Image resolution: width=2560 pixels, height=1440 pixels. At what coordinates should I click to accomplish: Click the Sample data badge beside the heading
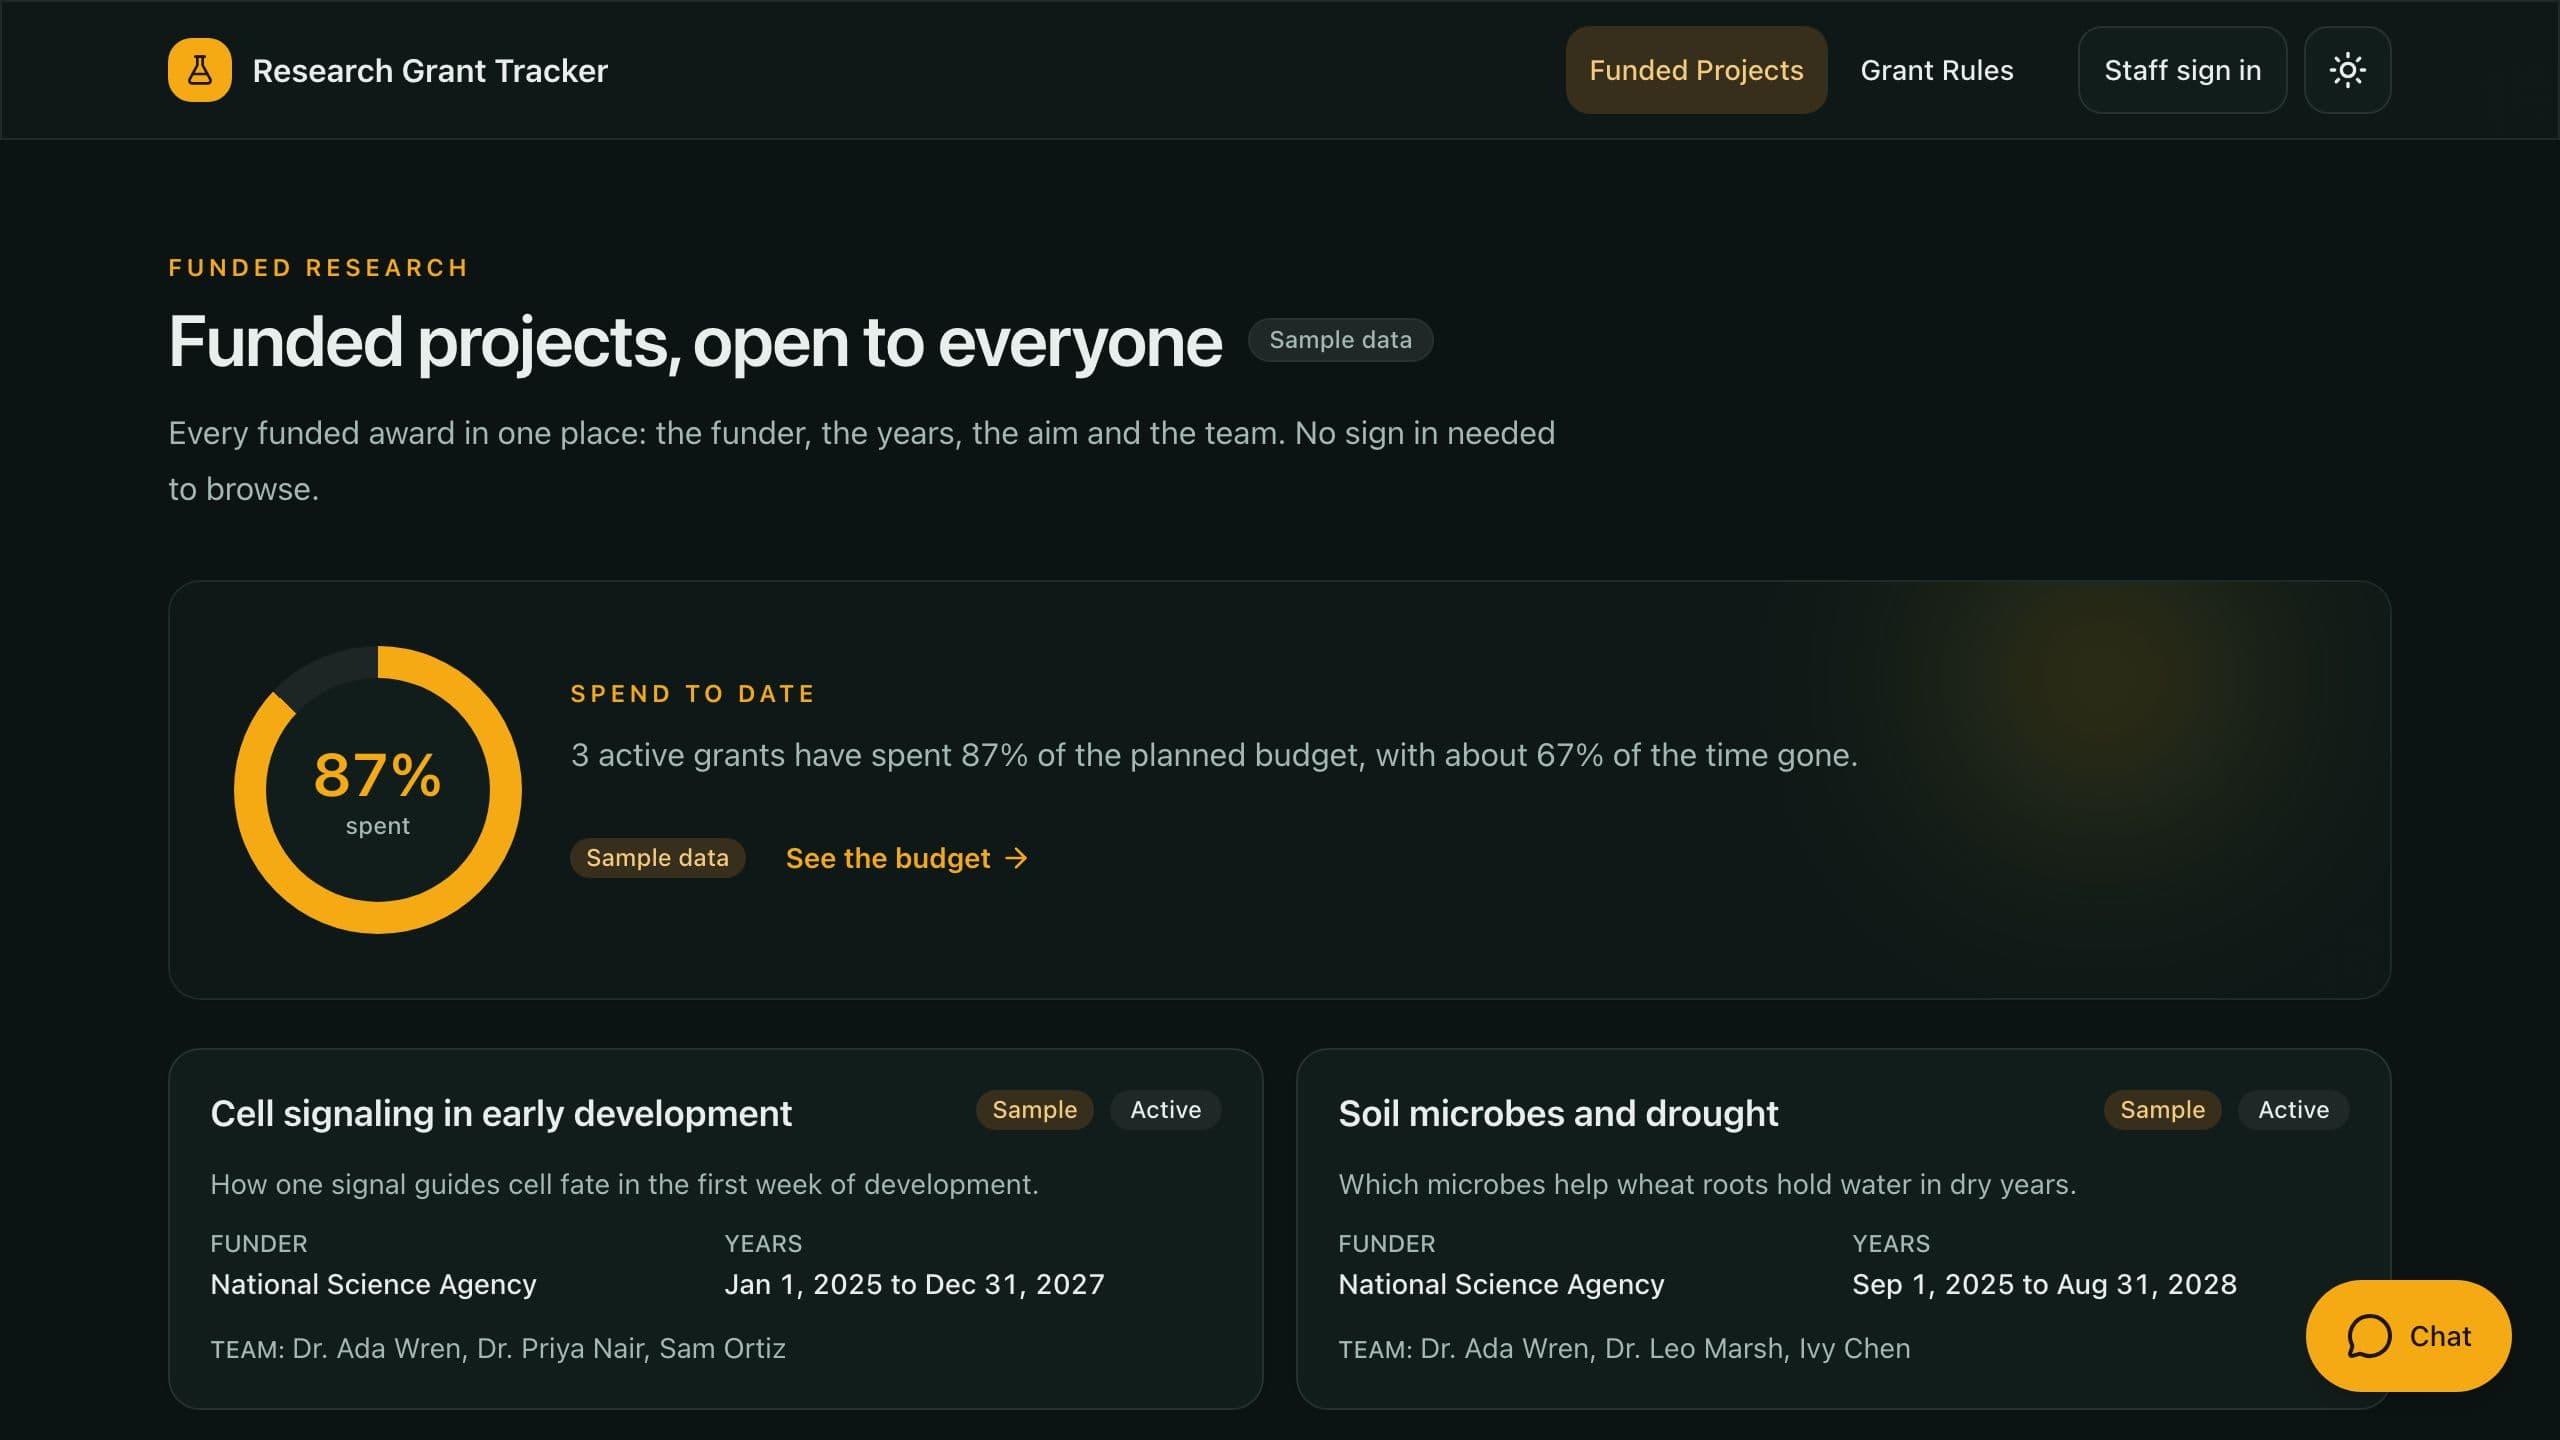[x=1340, y=340]
